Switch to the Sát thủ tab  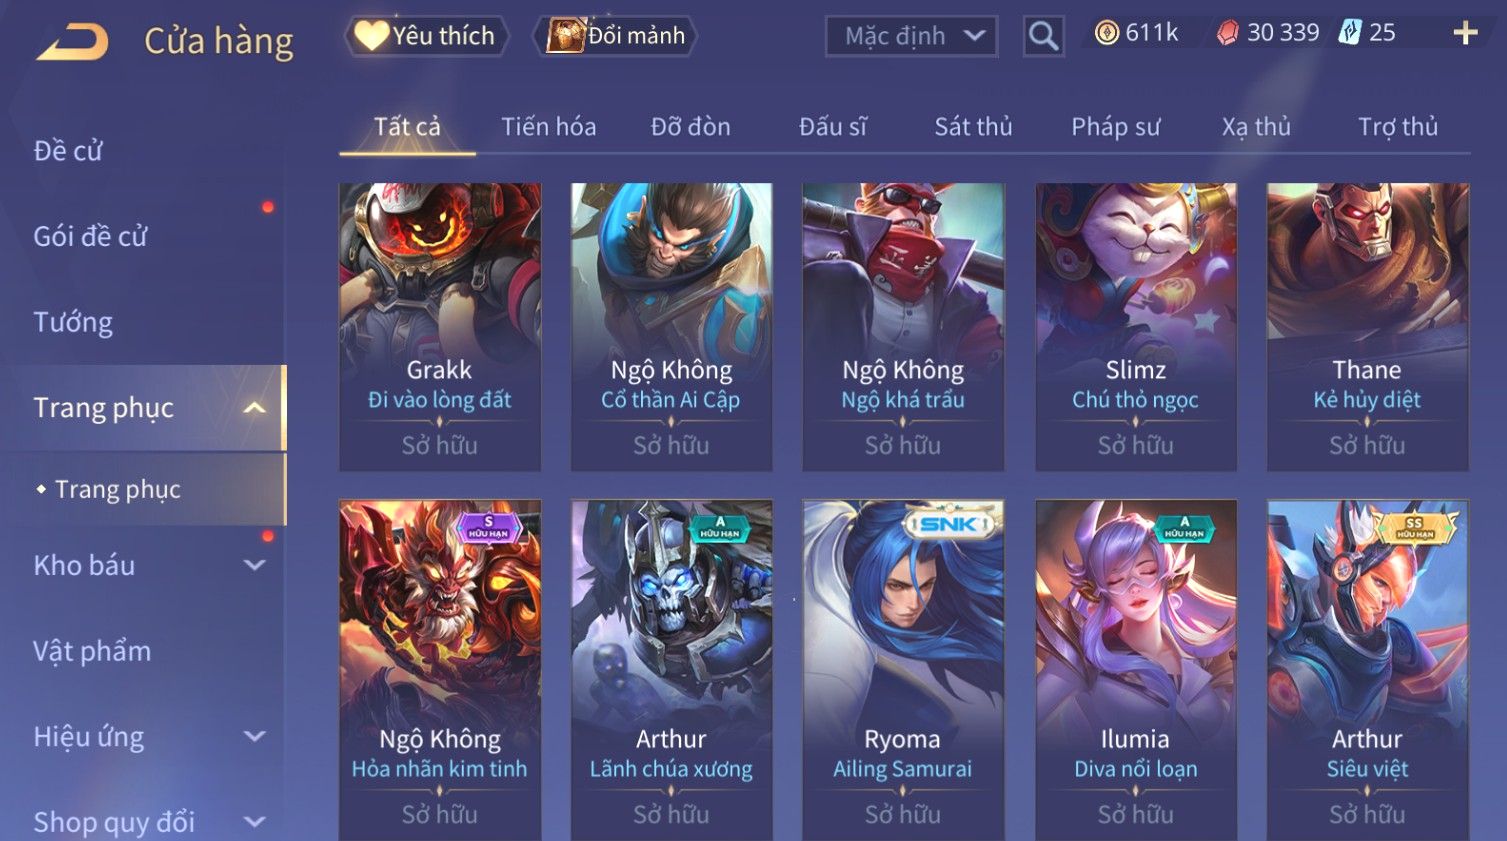click(973, 127)
